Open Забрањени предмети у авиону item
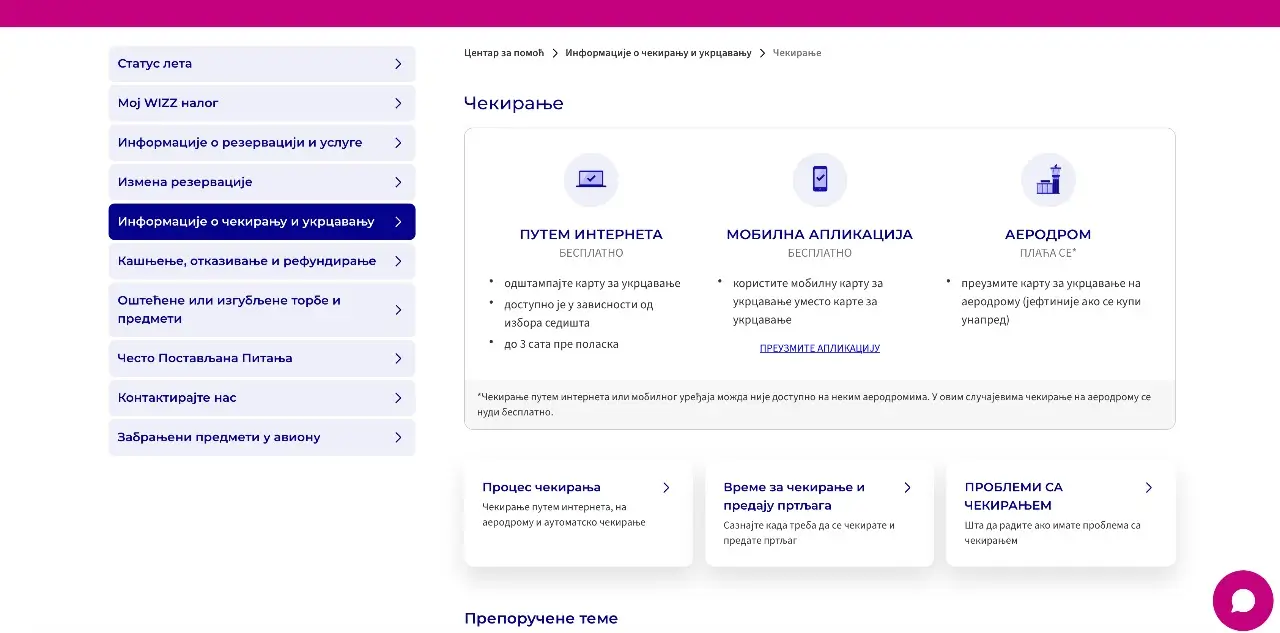Viewport: 1280px width, 633px height. [x=262, y=437]
